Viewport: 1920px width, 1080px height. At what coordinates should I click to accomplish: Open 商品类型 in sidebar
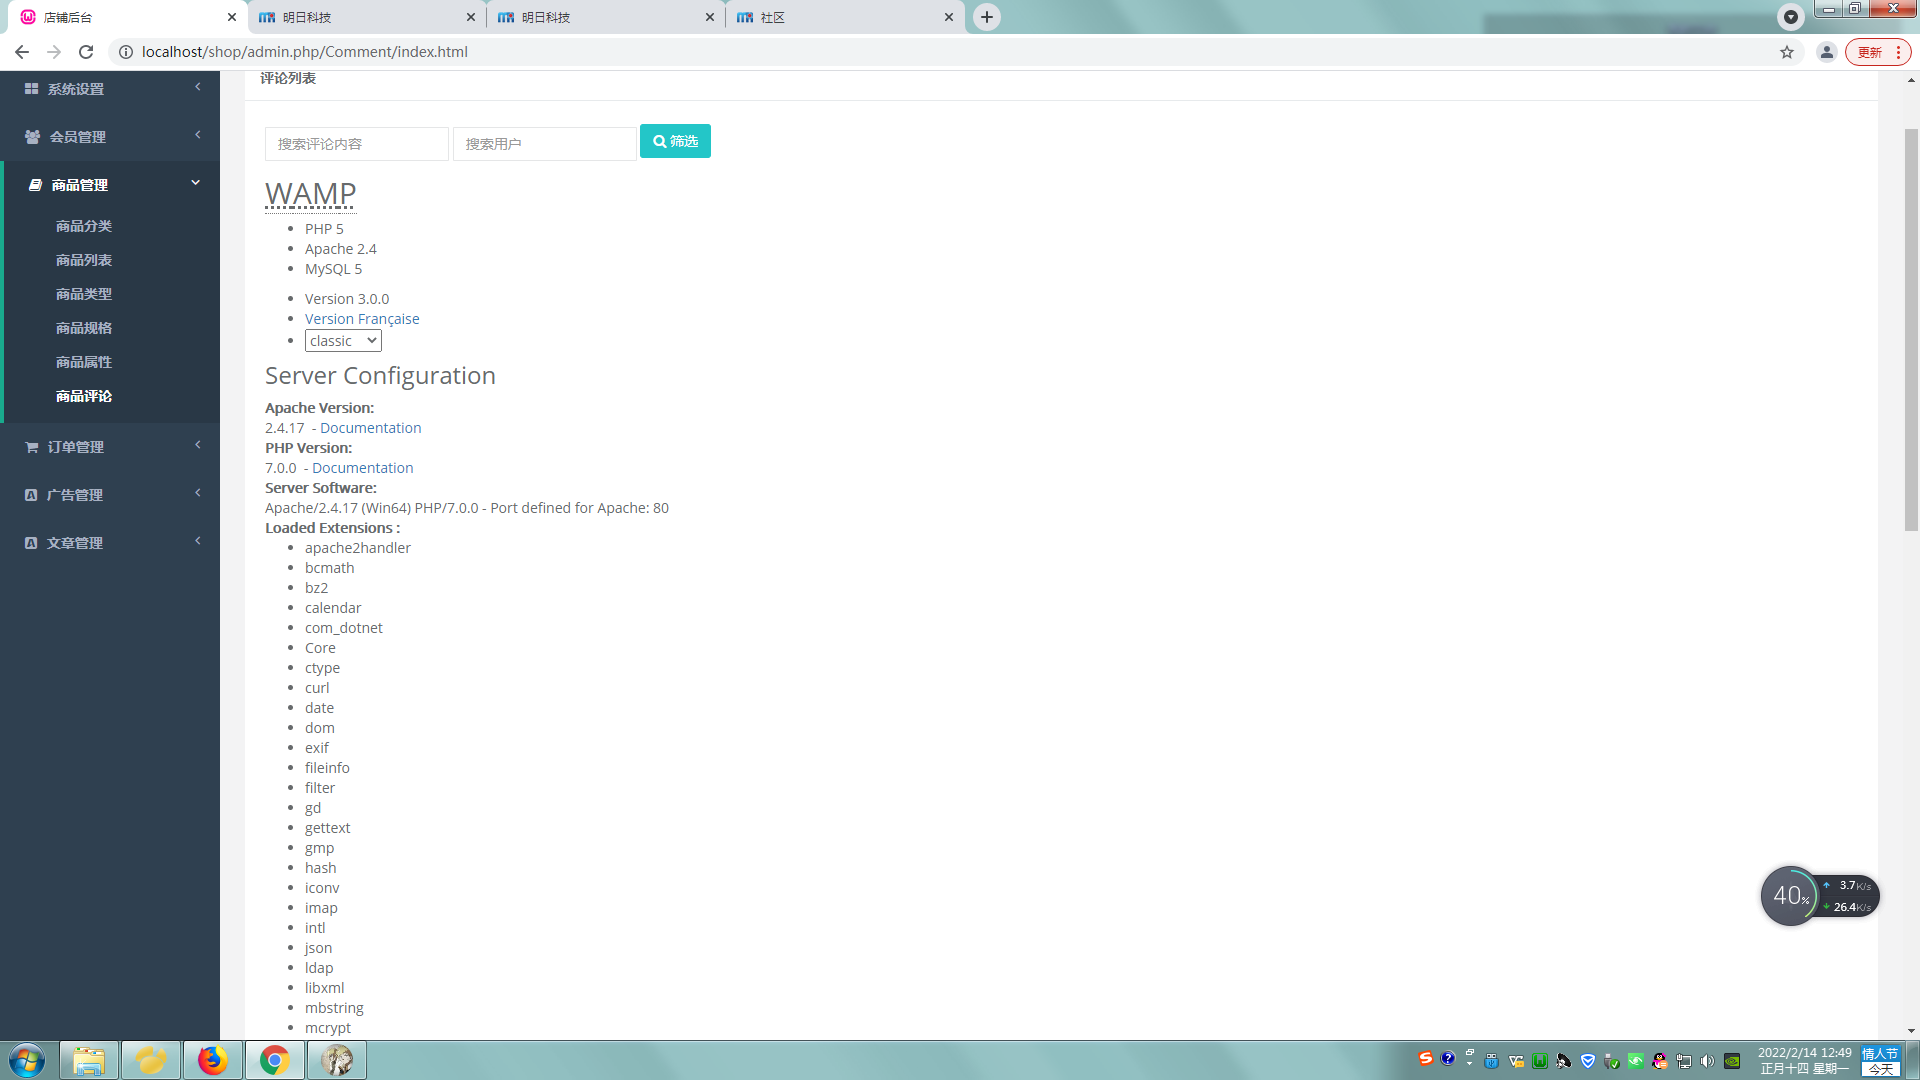tap(84, 294)
